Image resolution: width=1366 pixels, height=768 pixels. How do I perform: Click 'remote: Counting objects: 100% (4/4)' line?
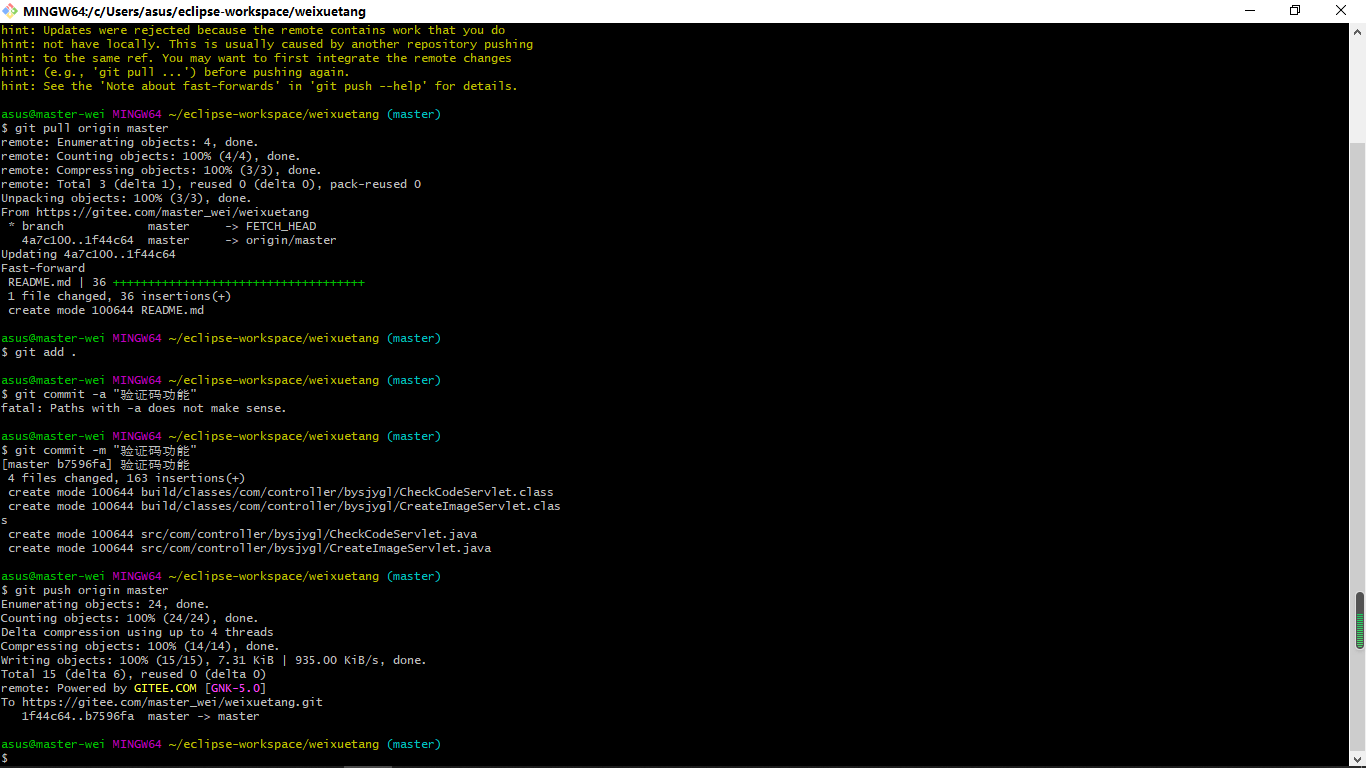click(x=151, y=156)
